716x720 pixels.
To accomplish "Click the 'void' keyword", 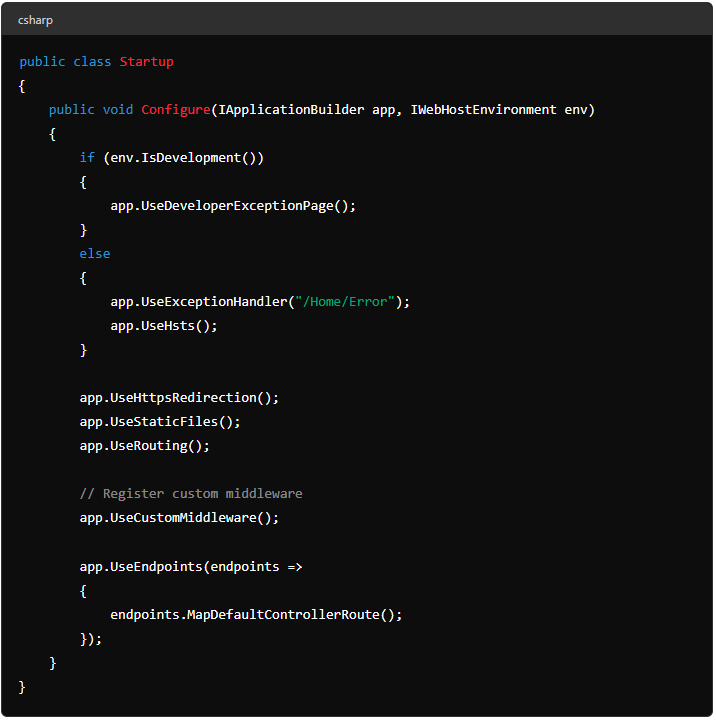I will 118,110.
